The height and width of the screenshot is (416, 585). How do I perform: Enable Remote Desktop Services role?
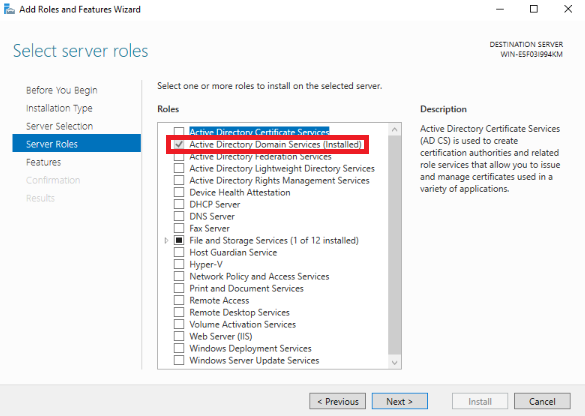point(179,312)
